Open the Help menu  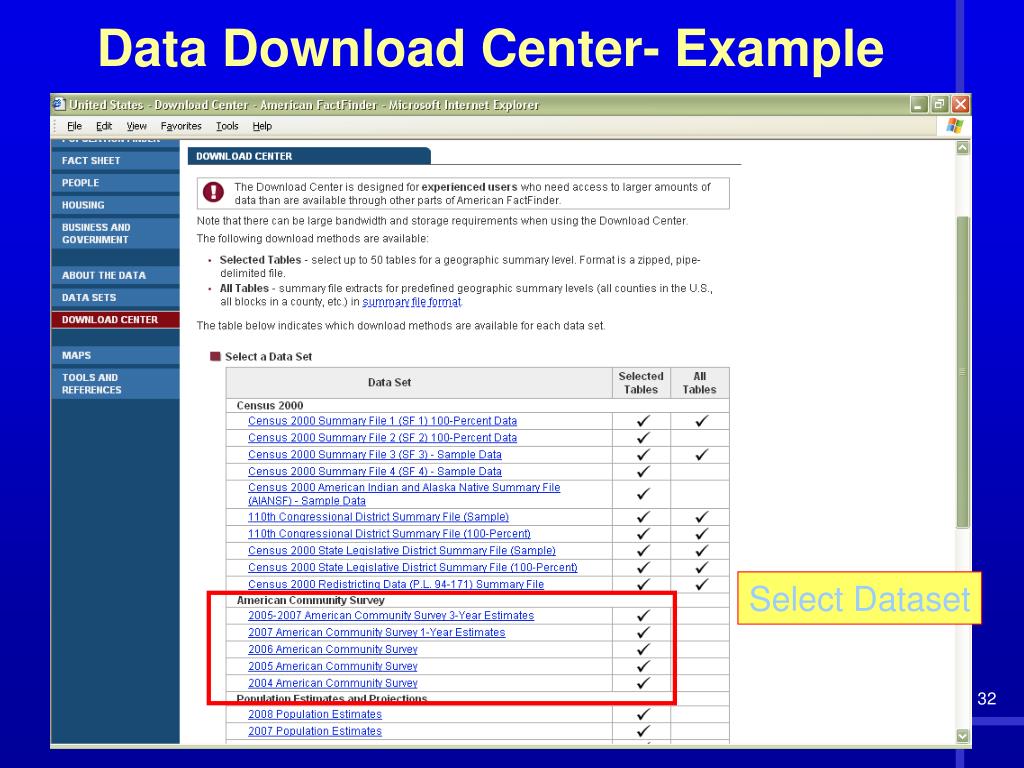pos(262,126)
